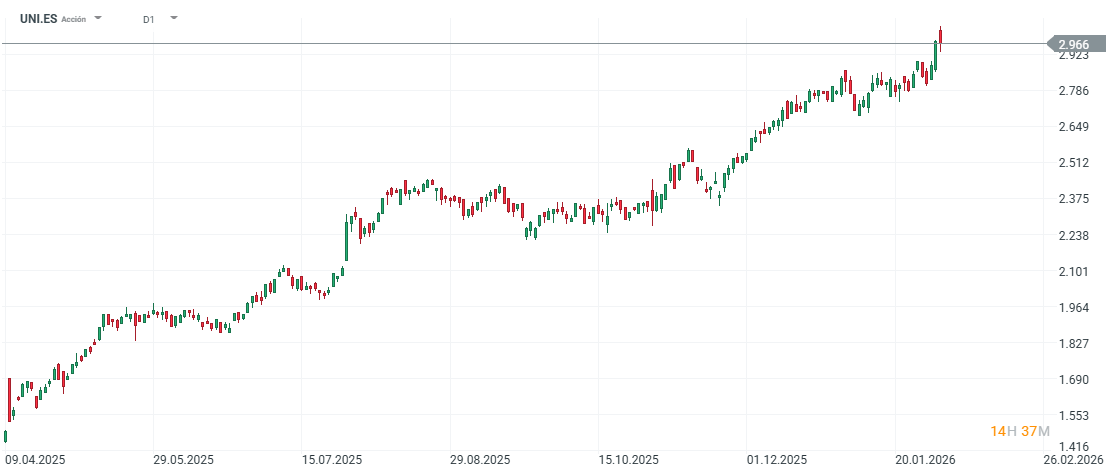This screenshot has height=476, width=1119.
Task: Select the current price tag 2.966
Action: [x=1075, y=44]
